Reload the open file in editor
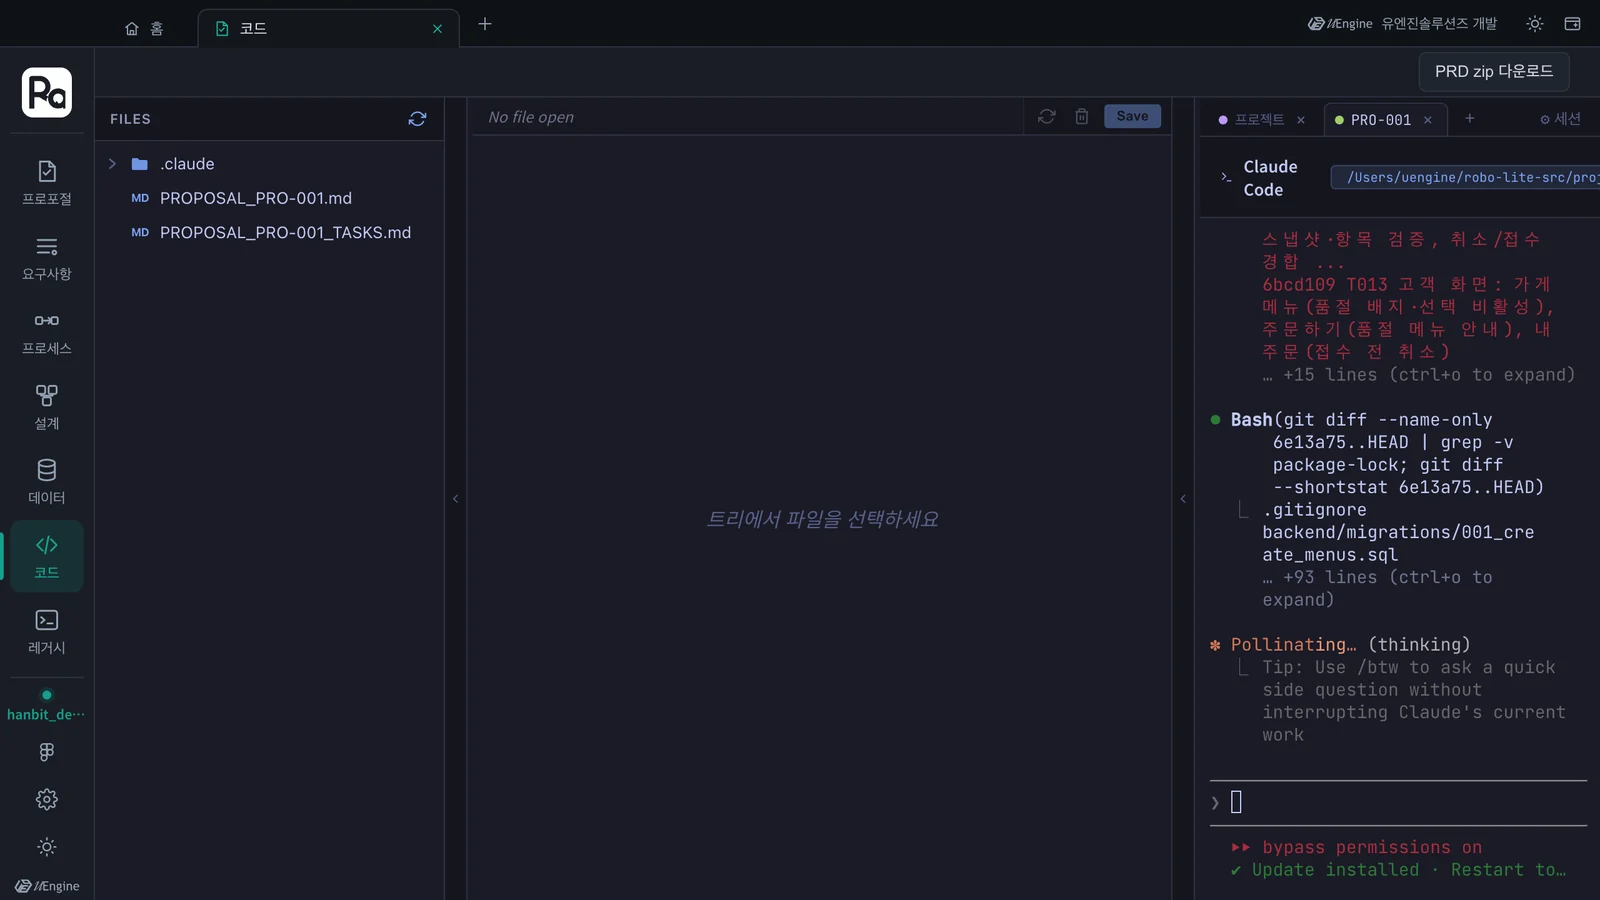Viewport: 1600px width, 900px height. pyautogui.click(x=1047, y=117)
